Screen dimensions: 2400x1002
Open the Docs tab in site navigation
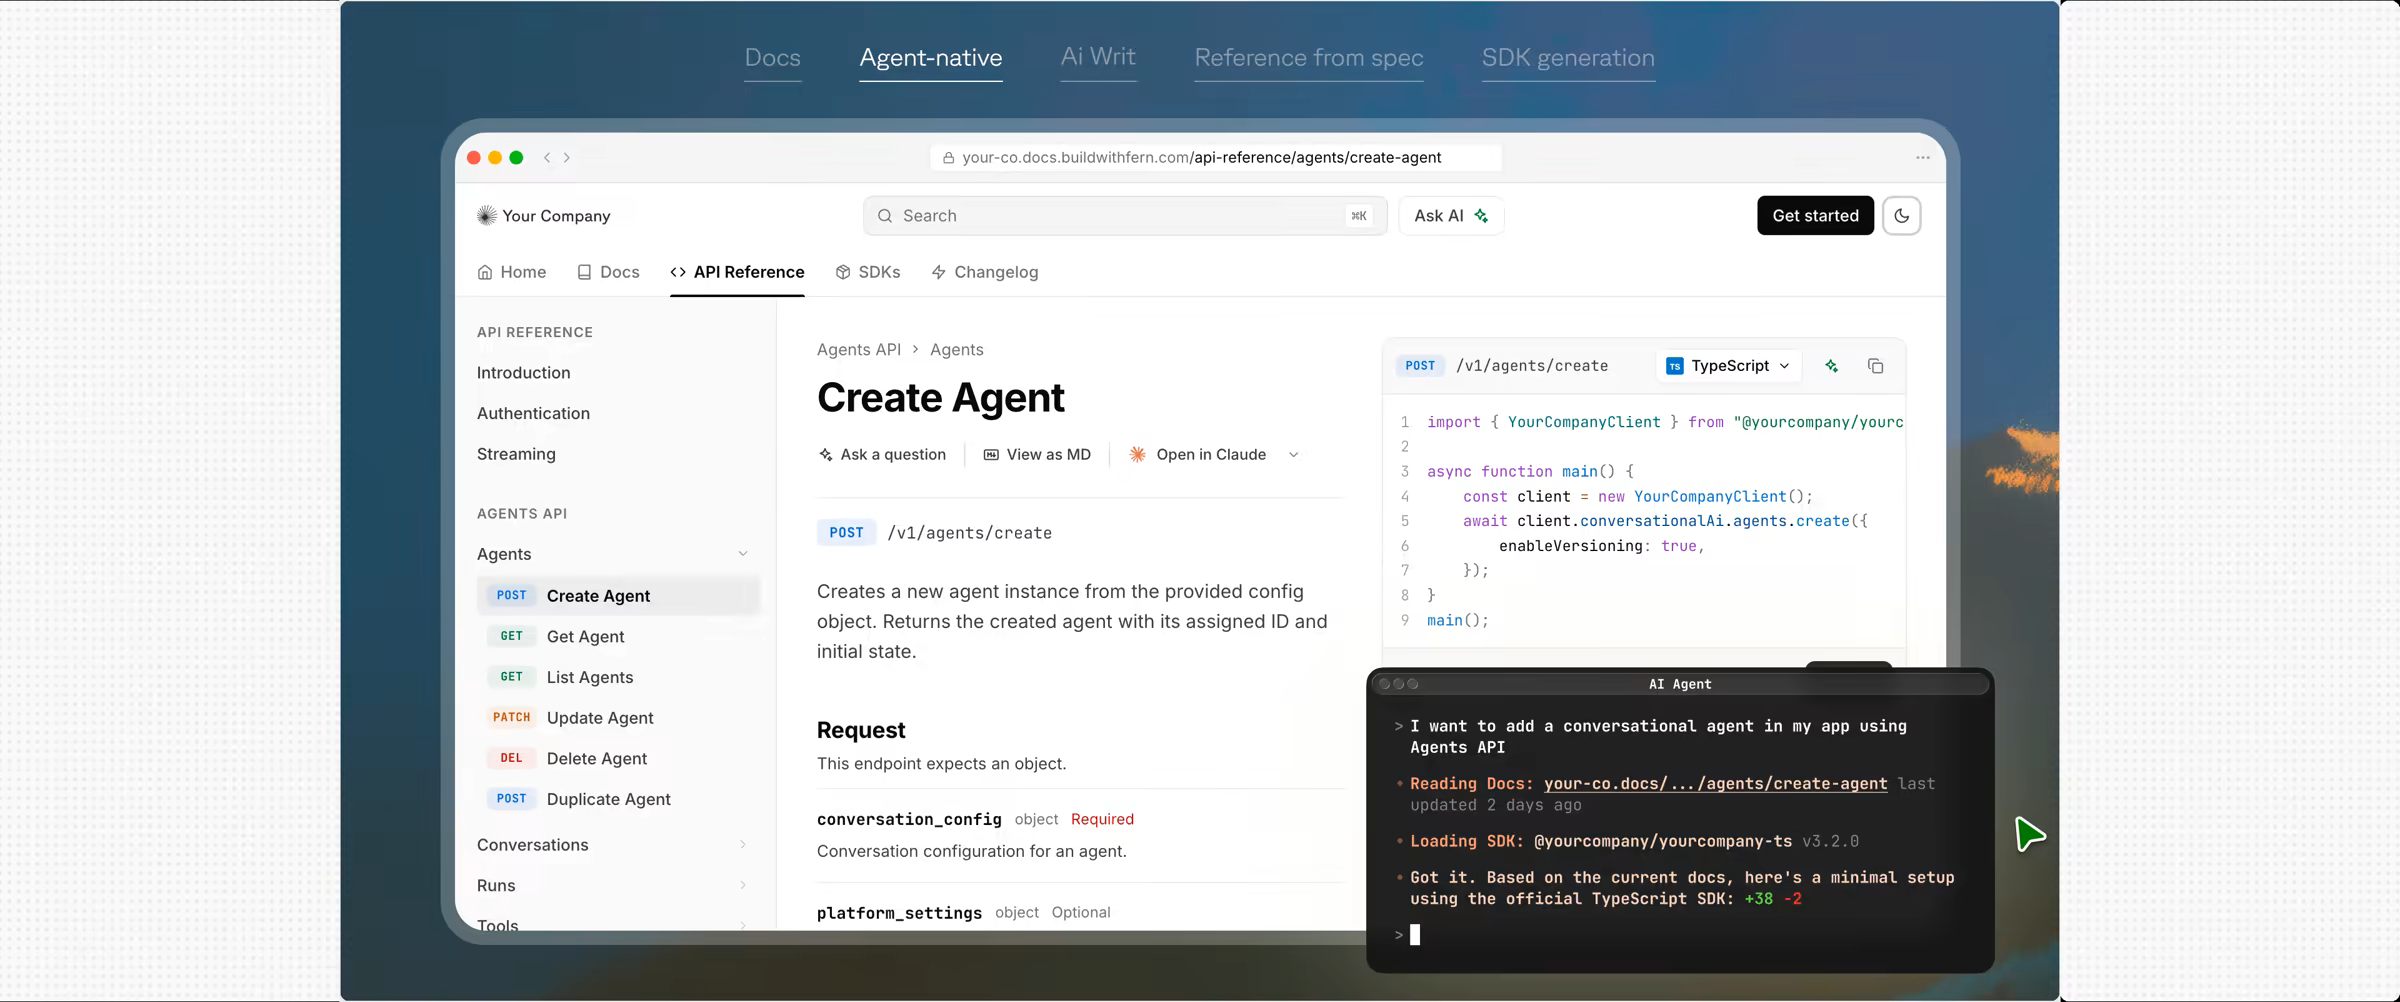[x=608, y=272]
